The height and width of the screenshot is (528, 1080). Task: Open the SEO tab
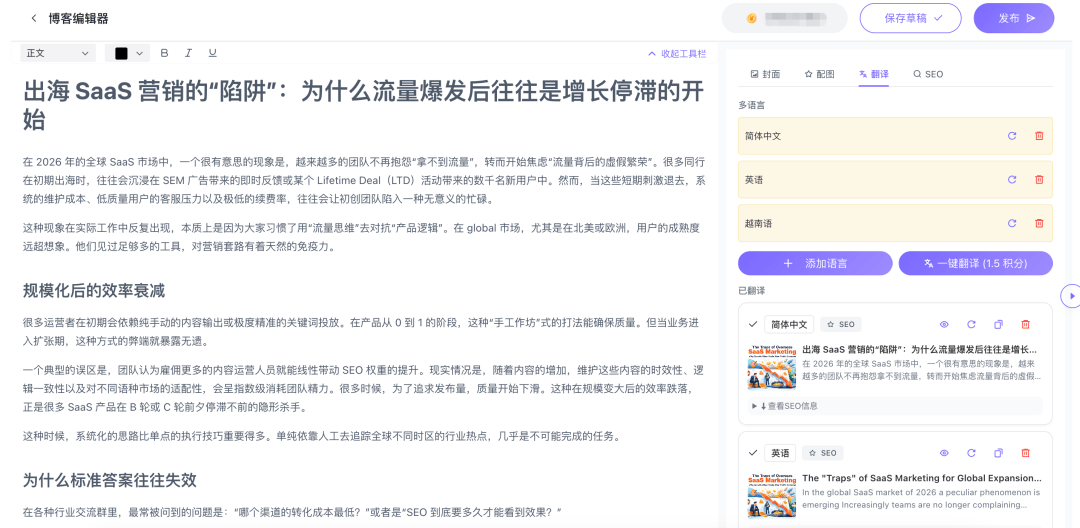click(928, 74)
